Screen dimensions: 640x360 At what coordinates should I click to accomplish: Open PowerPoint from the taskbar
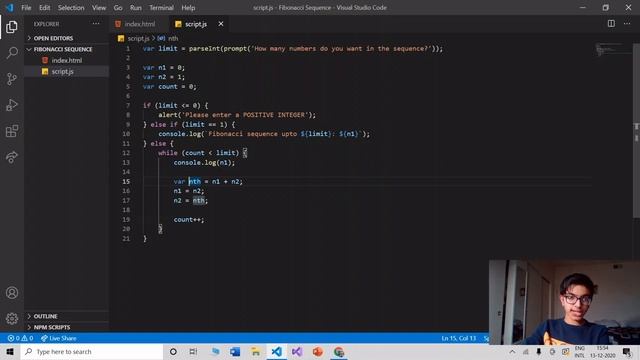(x=318, y=352)
